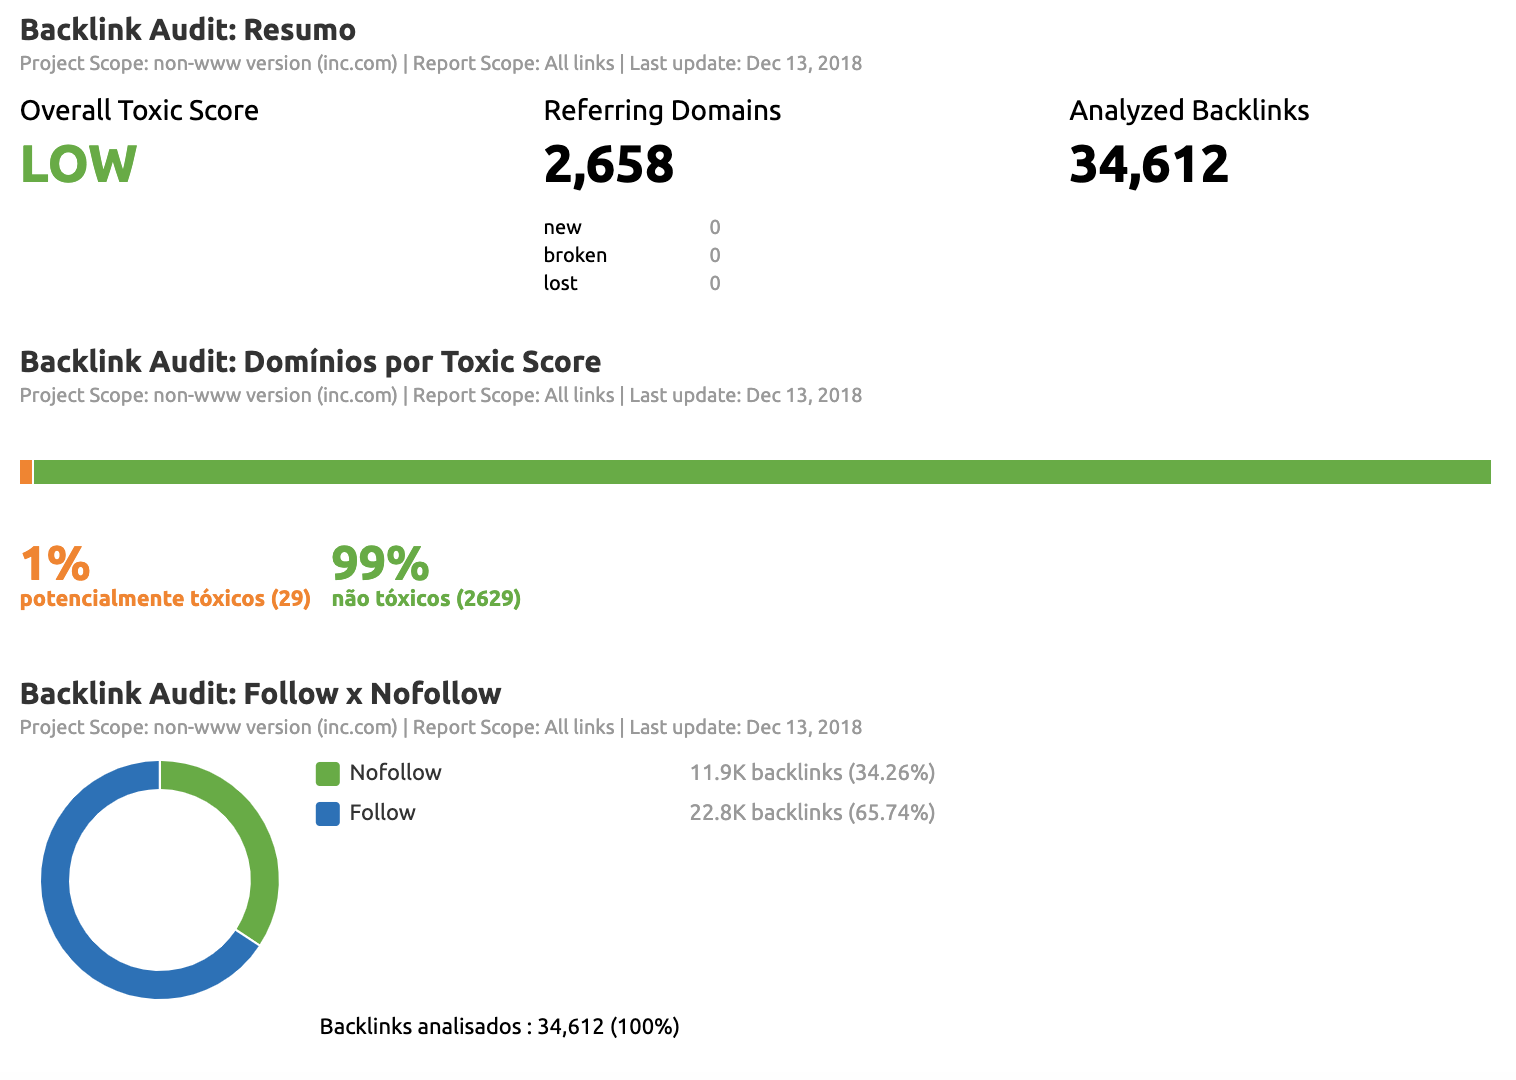The width and height of the screenshot is (1516, 1080).
Task: Select the LOW Overall Toxic Score value
Action: click(x=78, y=165)
